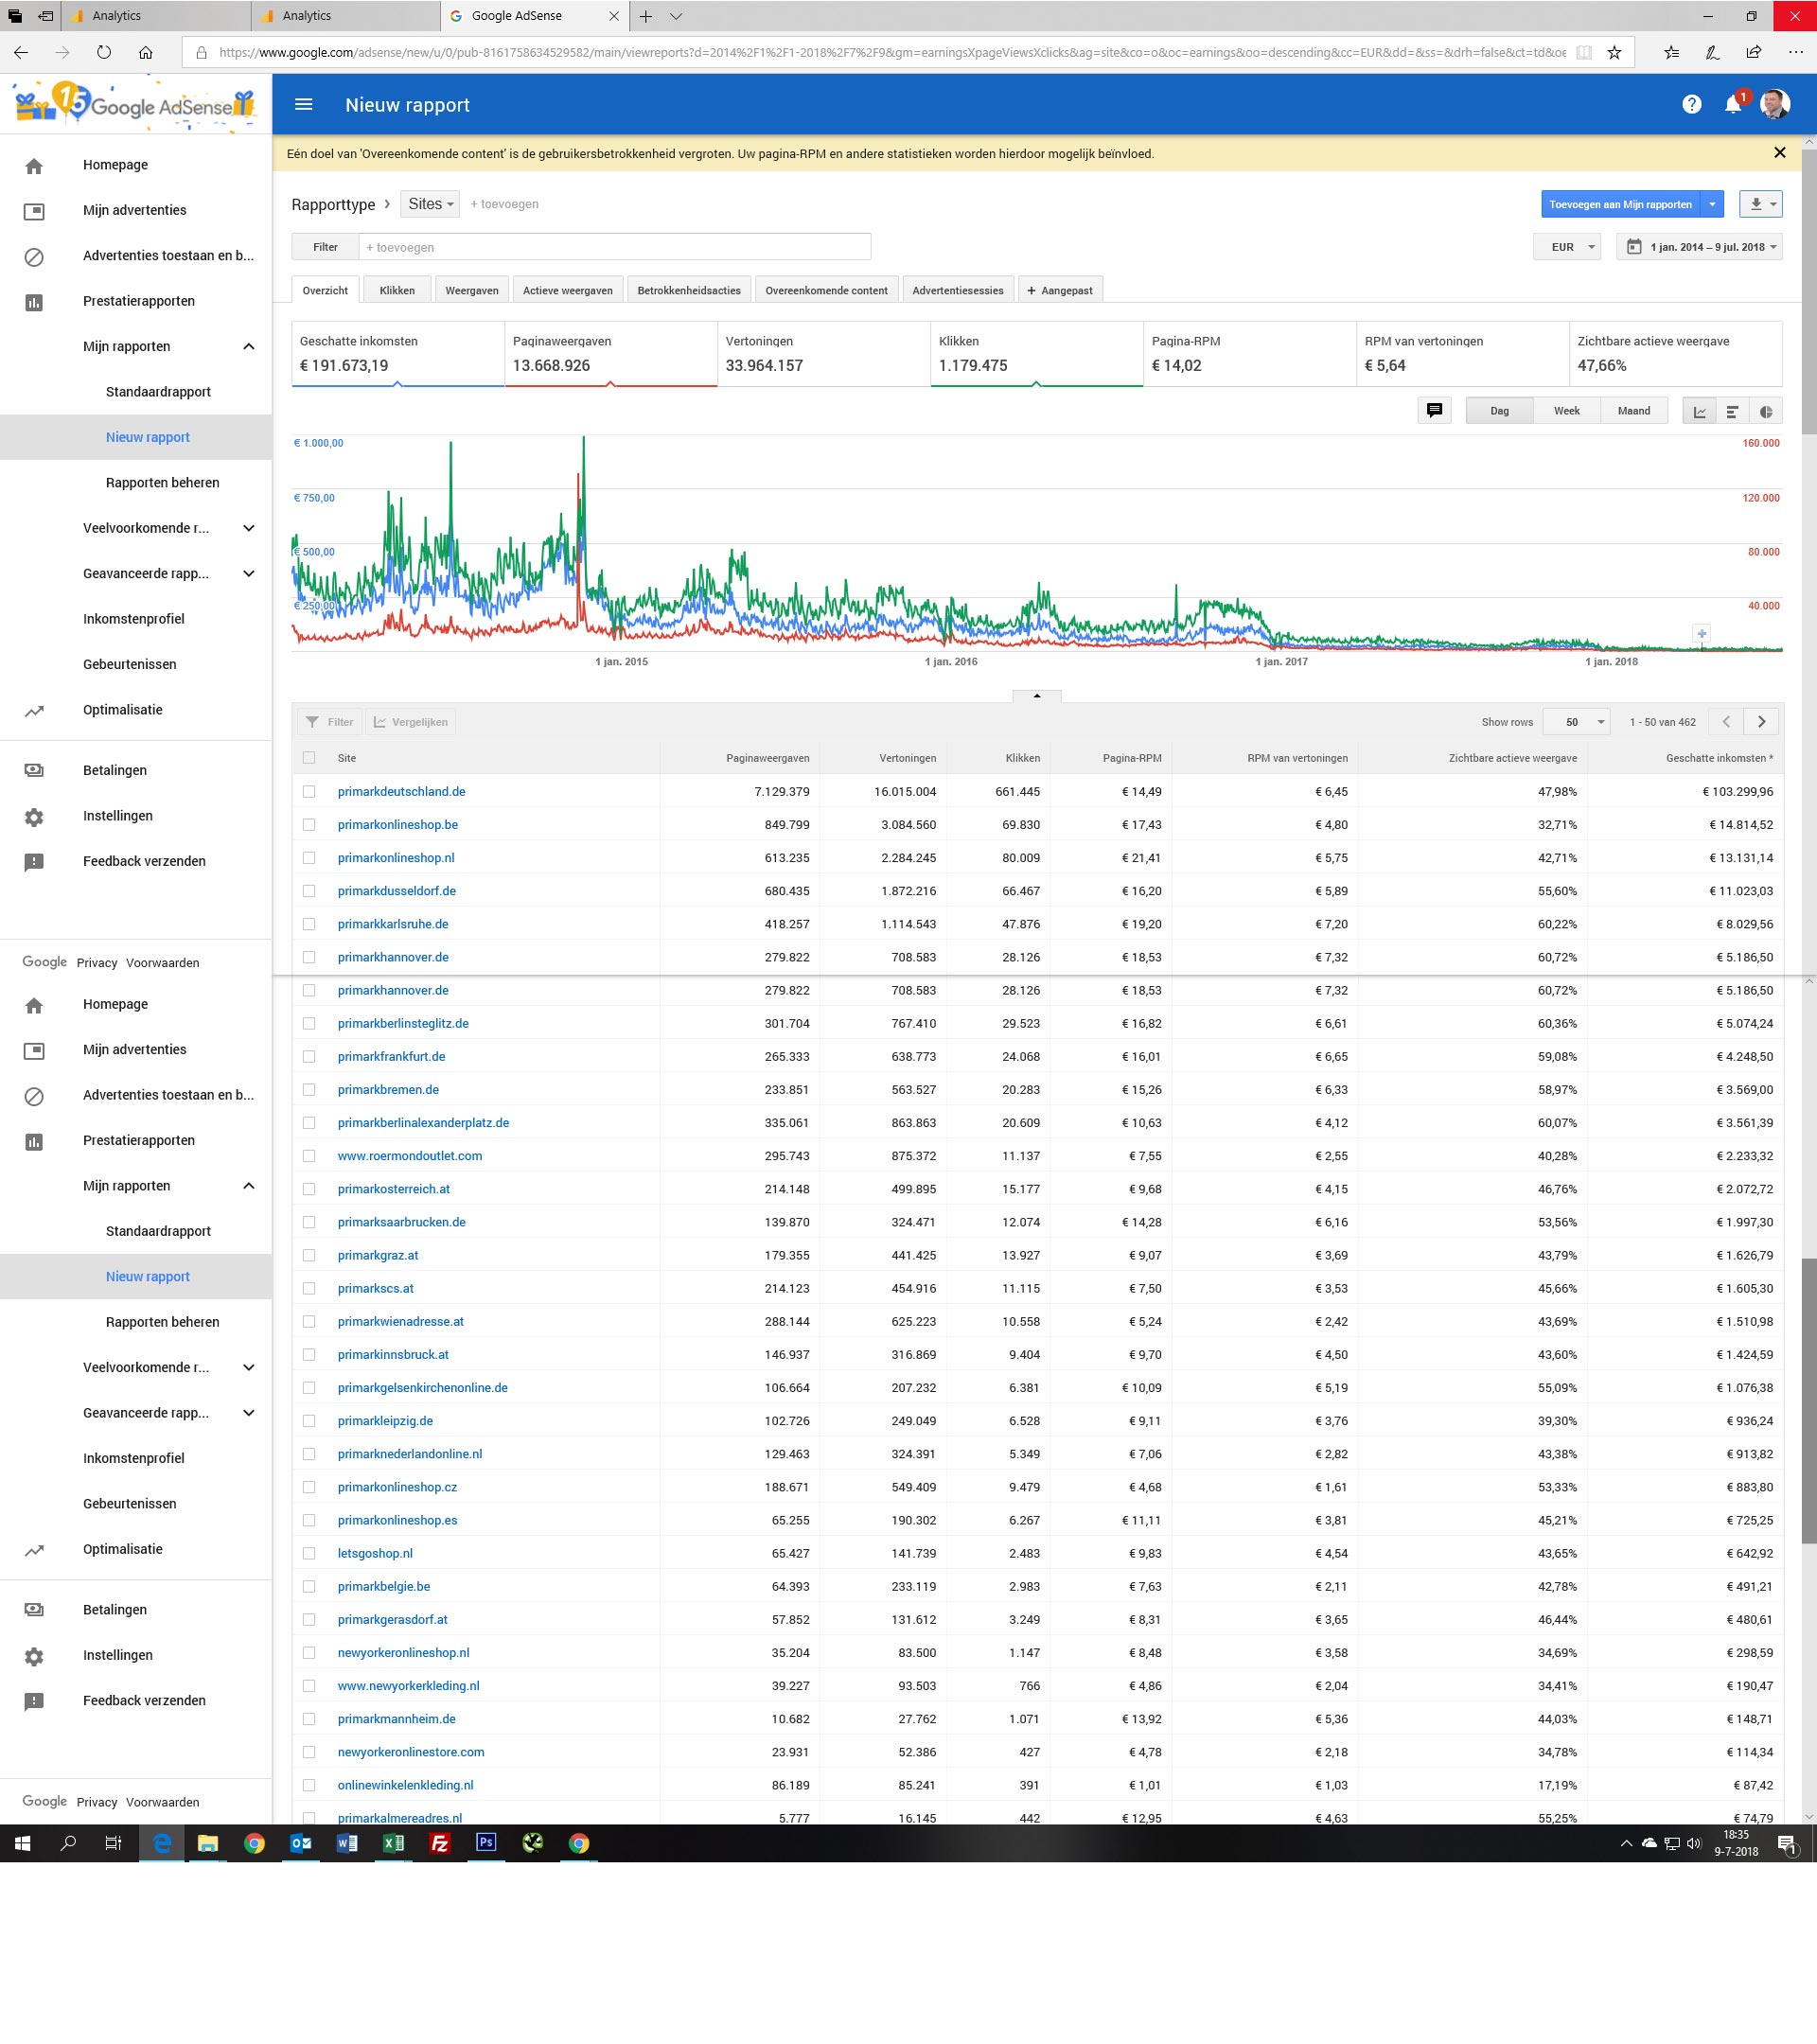This screenshot has height=2044, width=1817.
Task: Open the hamburger navigation menu
Action: 304,105
